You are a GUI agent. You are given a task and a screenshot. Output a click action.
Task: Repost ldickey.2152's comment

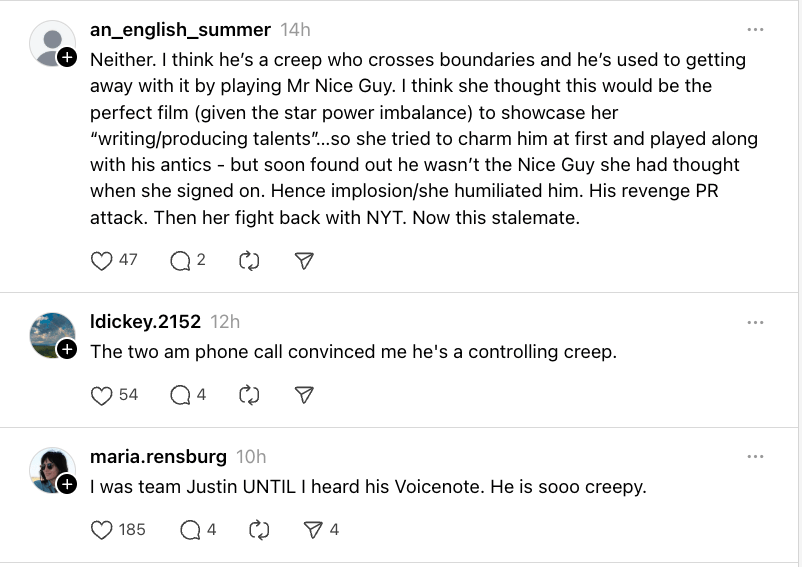click(x=249, y=395)
